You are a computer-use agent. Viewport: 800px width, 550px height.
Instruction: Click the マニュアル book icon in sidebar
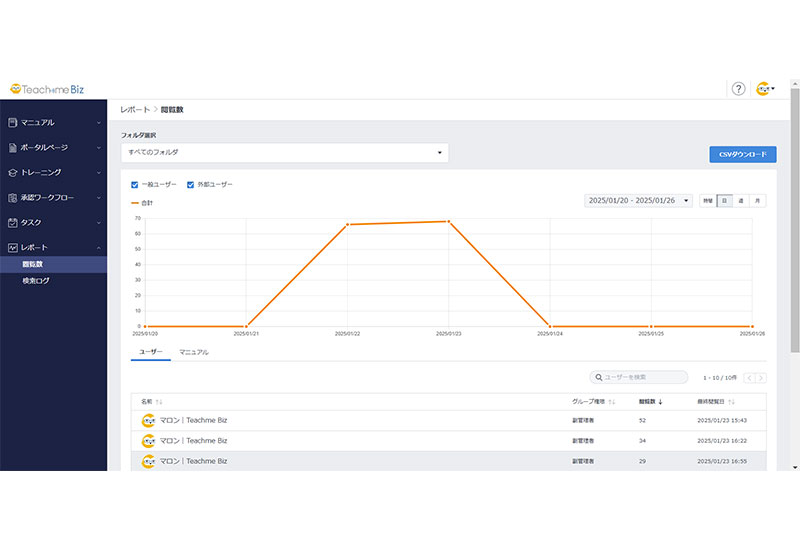(12, 123)
